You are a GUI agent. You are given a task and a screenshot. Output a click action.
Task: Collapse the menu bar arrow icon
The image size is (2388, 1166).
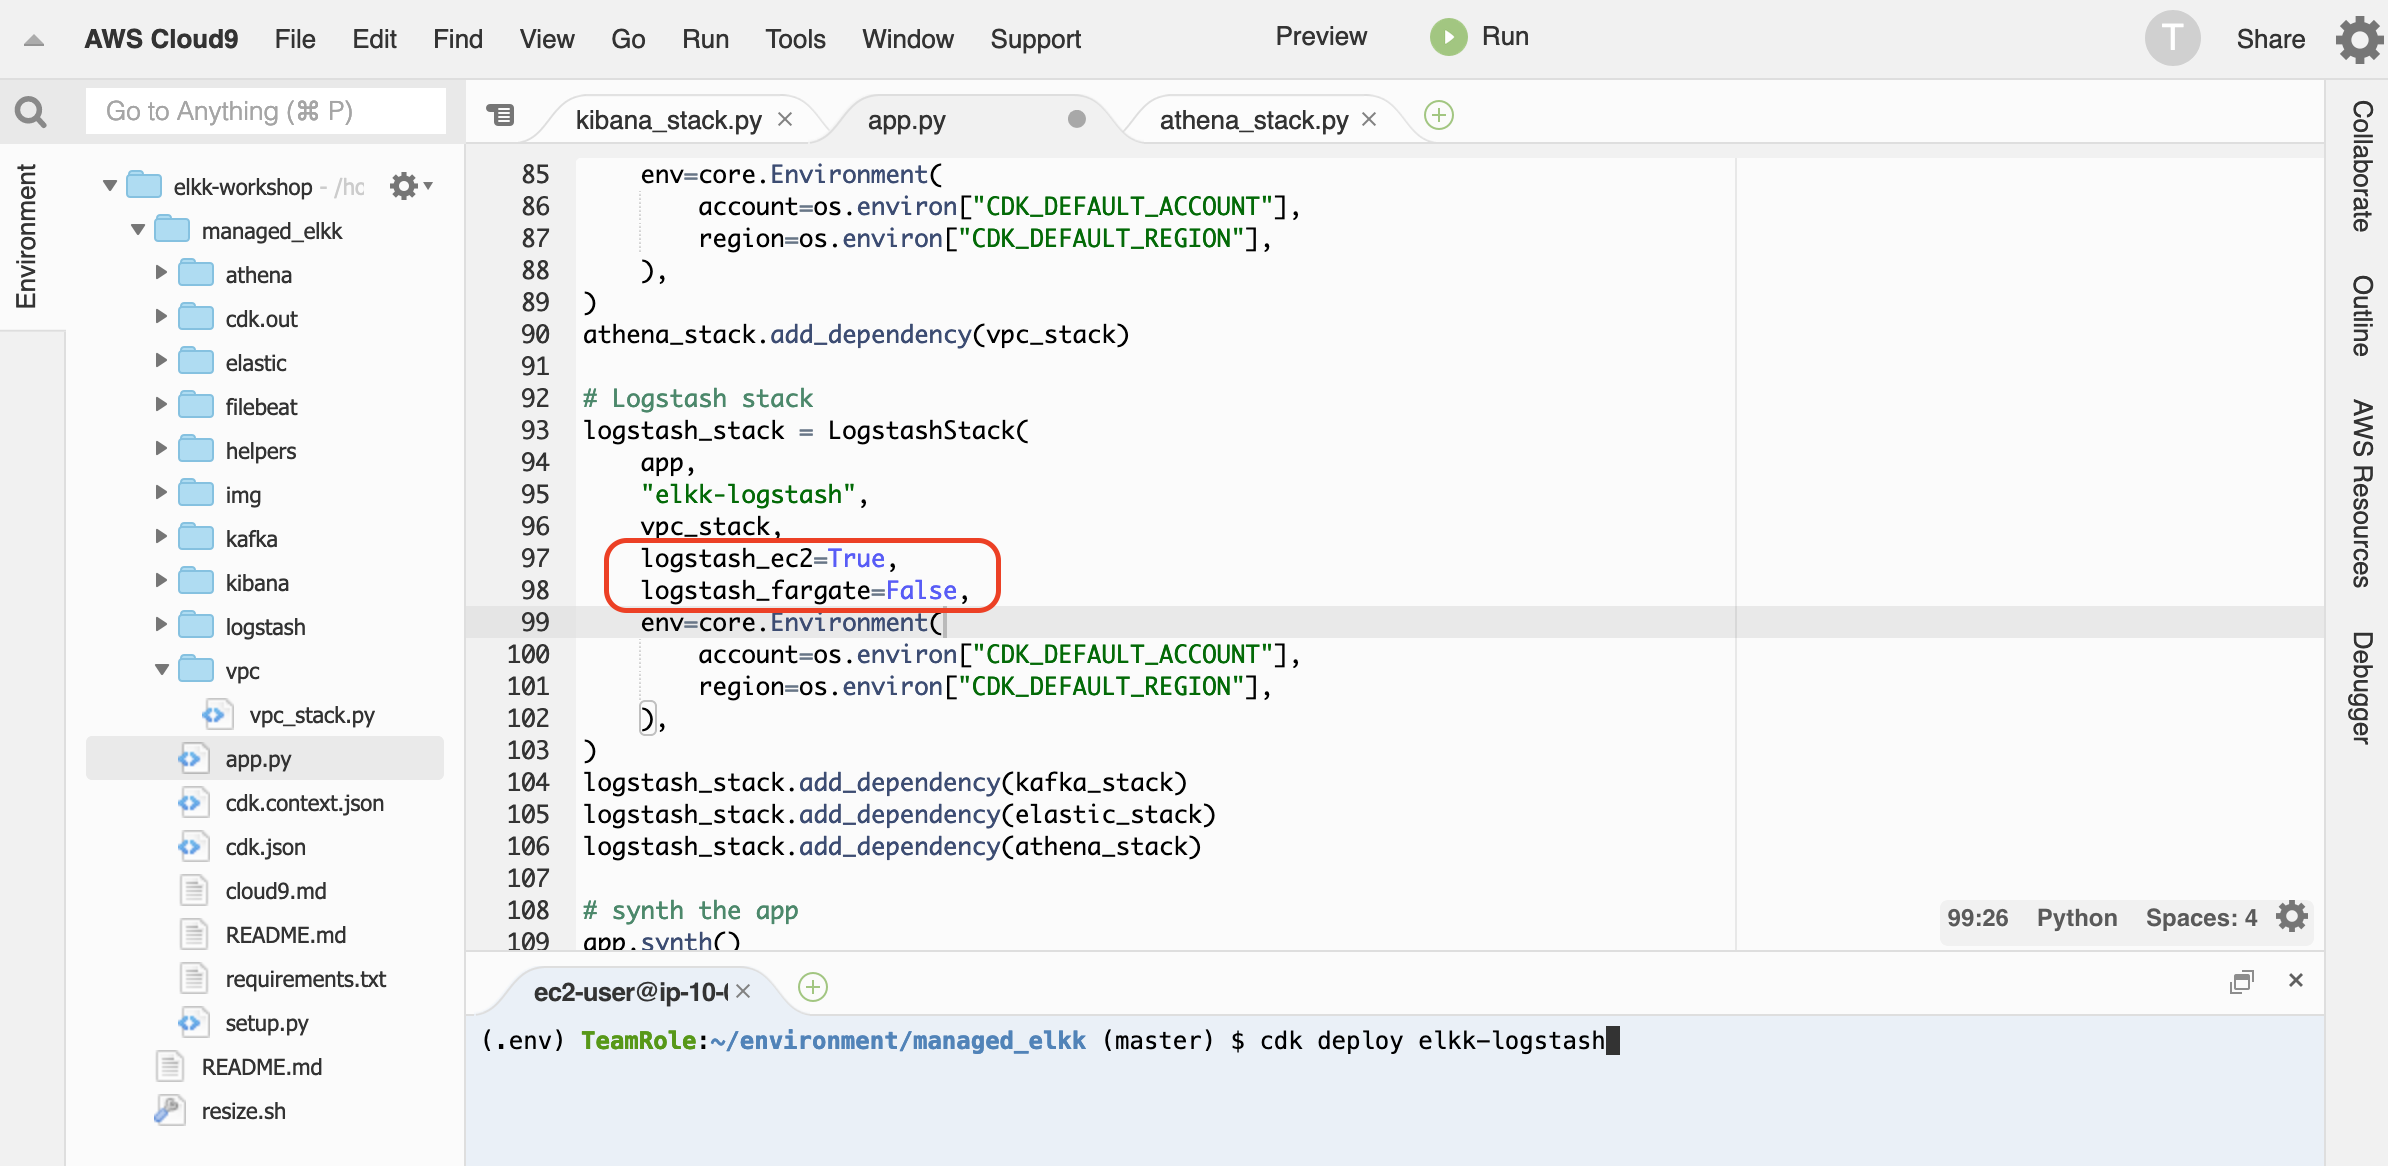pos(34,40)
